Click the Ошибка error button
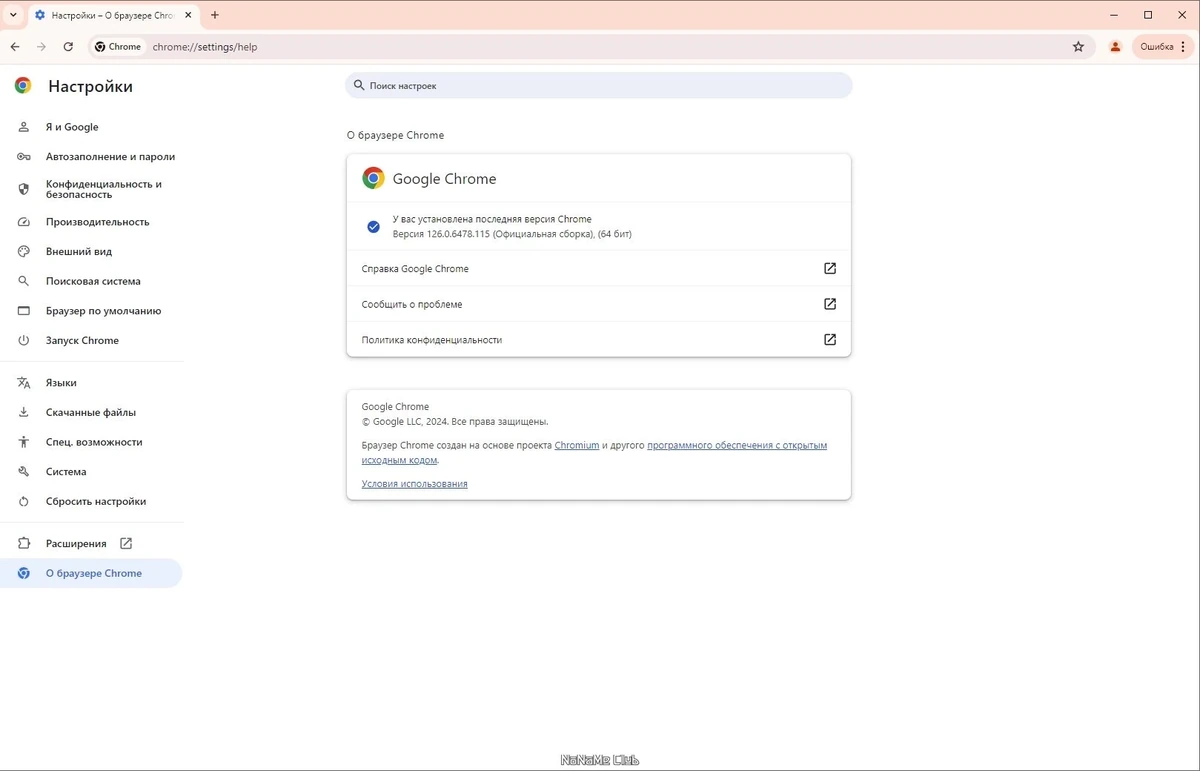The image size is (1200, 771). pos(1163,47)
